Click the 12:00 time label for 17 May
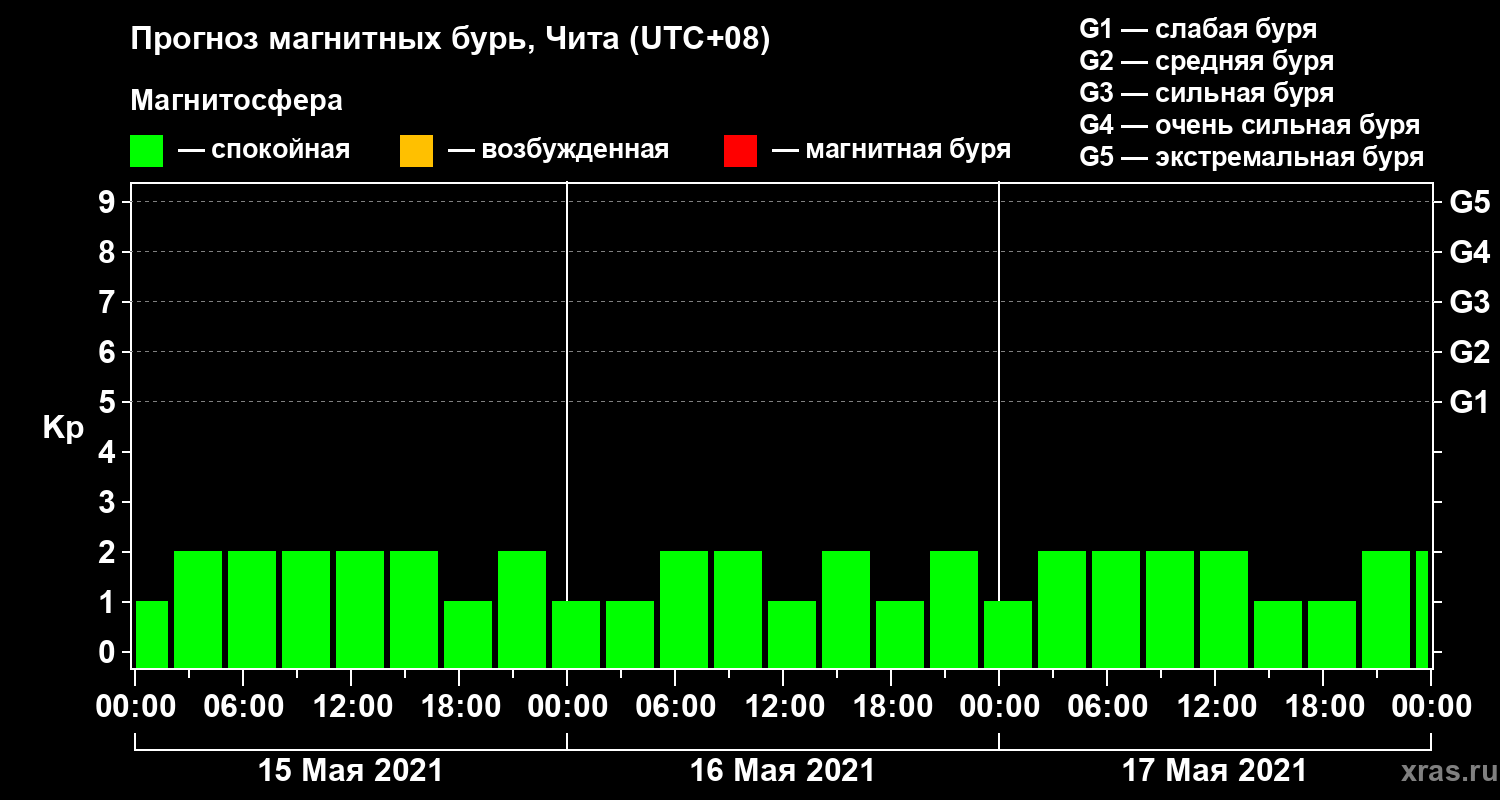 pos(1215,706)
